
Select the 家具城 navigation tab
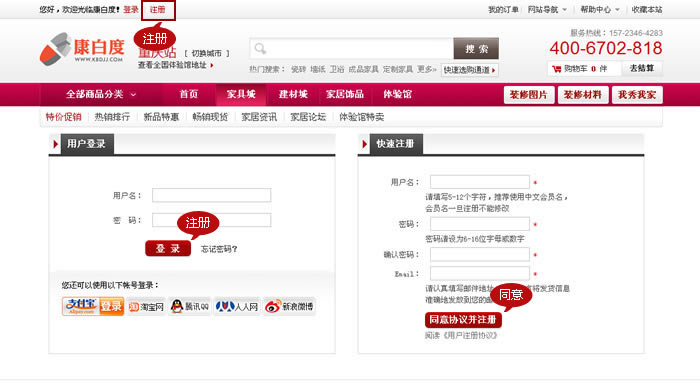point(241,94)
